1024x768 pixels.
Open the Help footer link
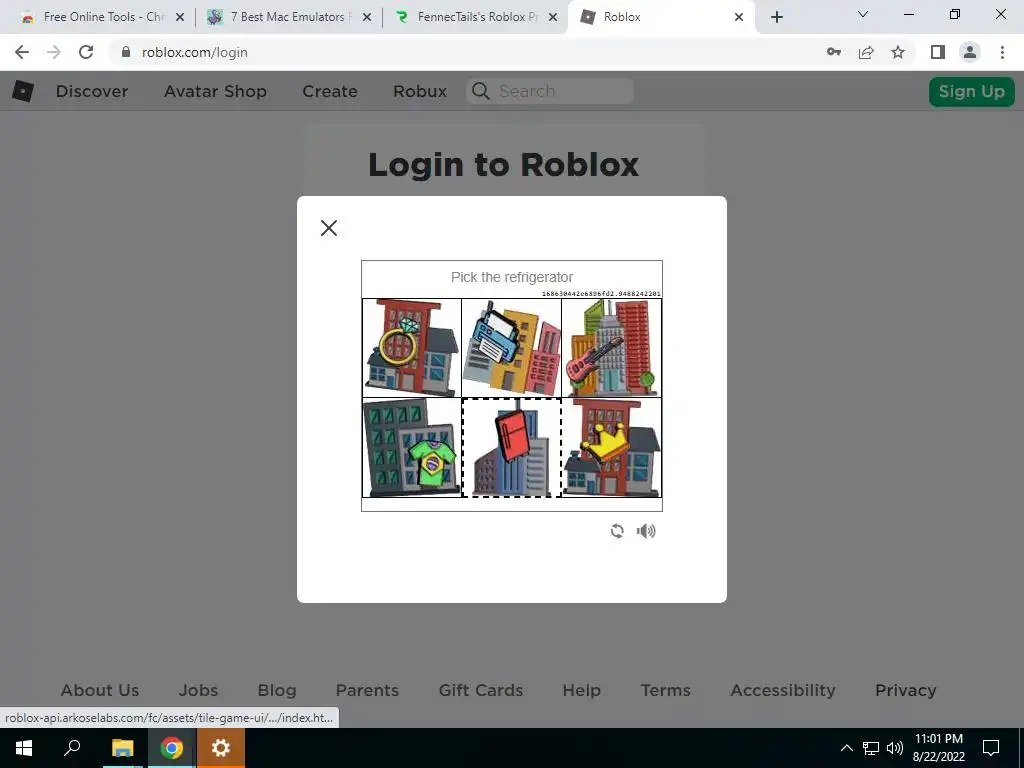tap(582, 690)
